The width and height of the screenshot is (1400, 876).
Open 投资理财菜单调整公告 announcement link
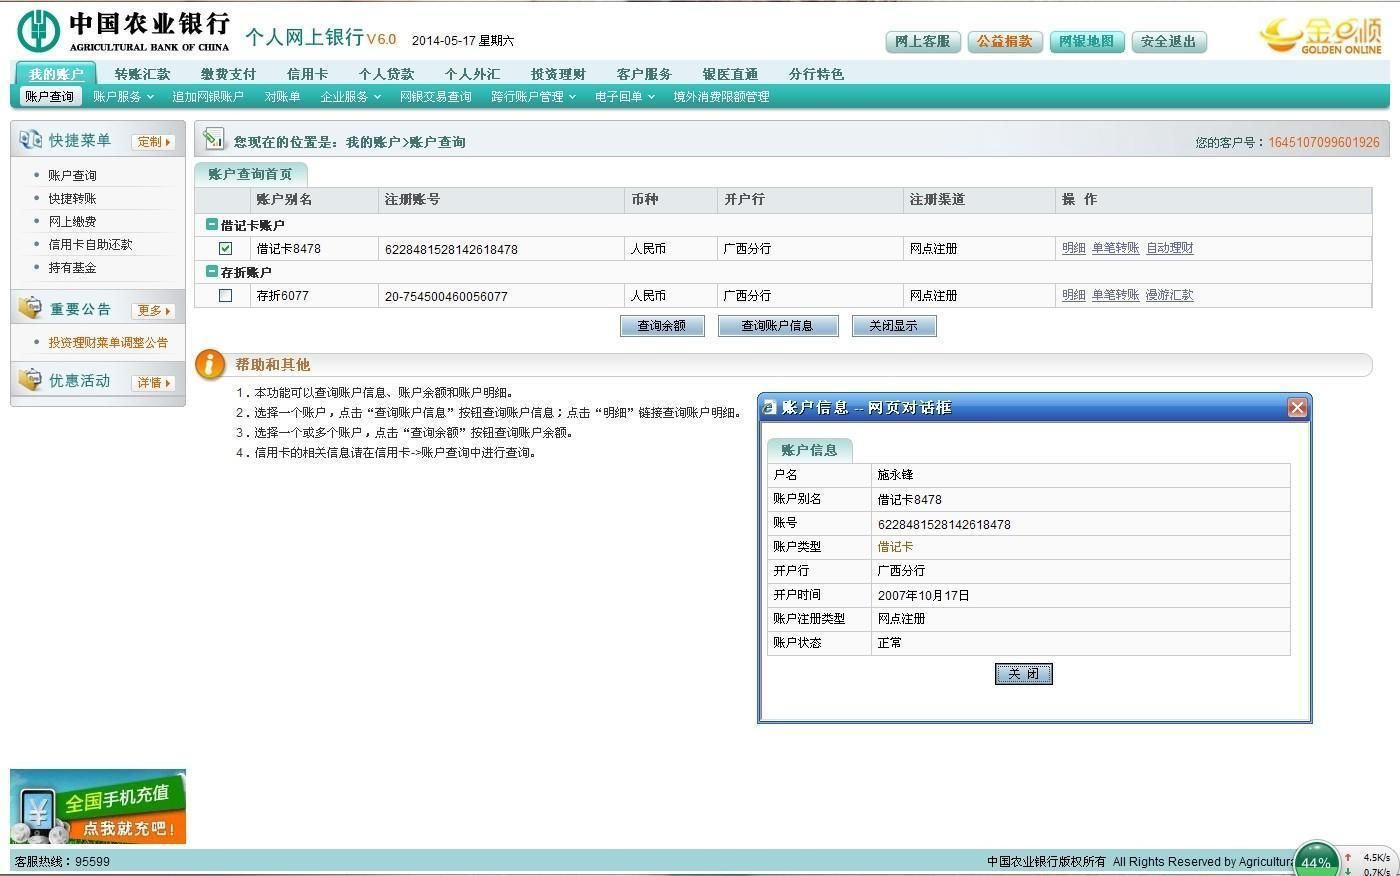point(108,342)
